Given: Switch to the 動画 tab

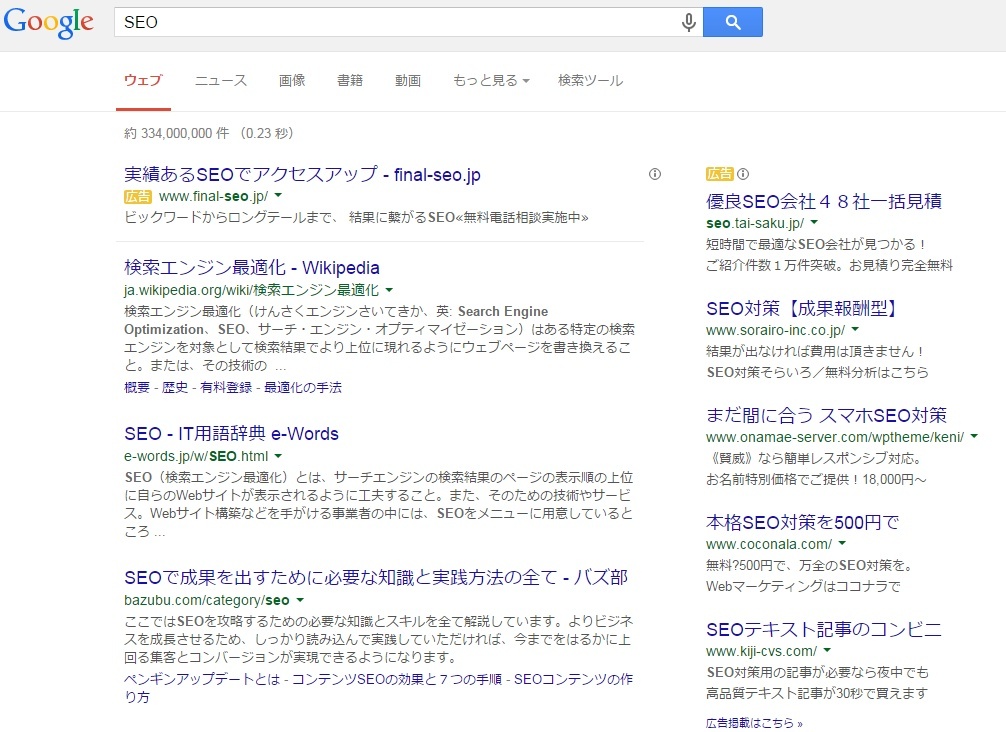Looking at the screenshot, I should point(408,81).
